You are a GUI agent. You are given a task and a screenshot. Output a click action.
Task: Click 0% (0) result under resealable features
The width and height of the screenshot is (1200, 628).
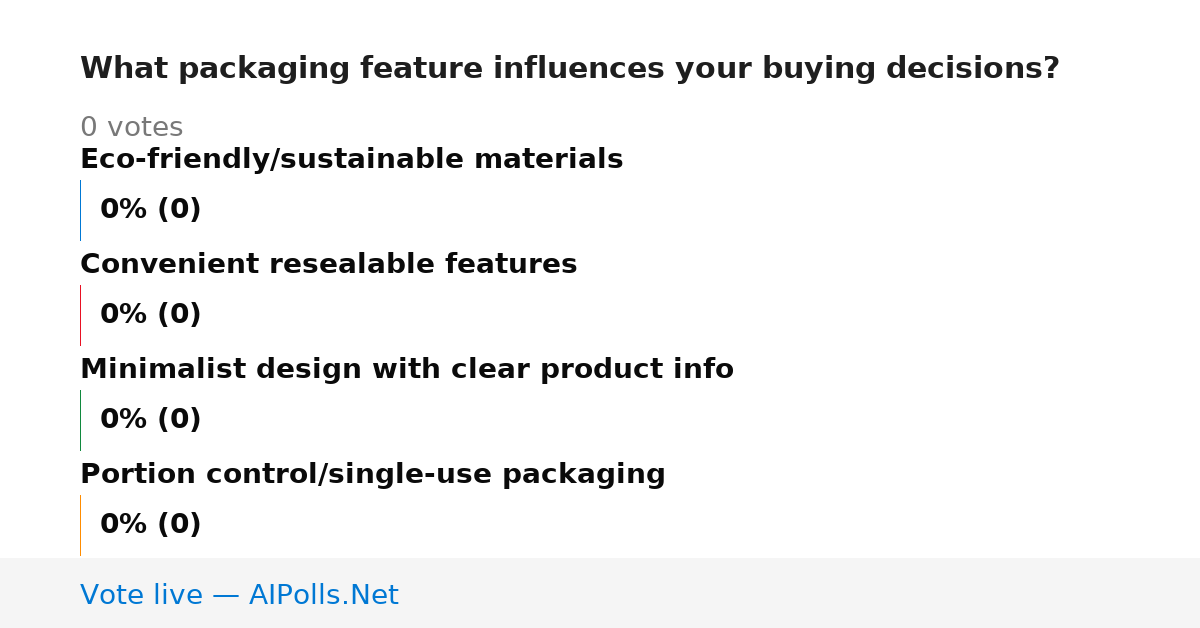(150, 315)
